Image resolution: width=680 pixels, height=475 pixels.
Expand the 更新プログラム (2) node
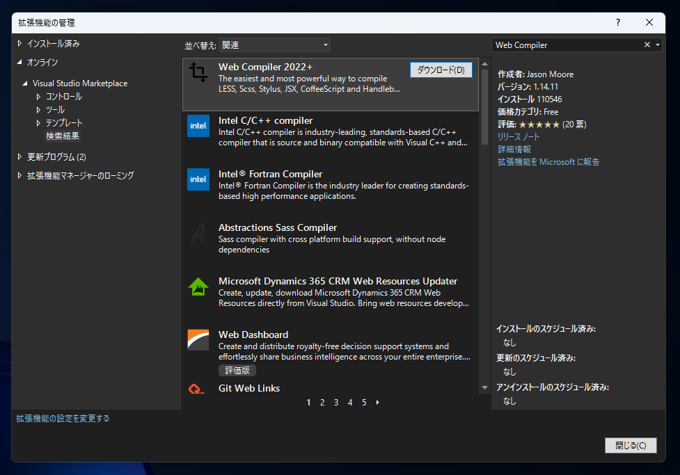tap(20, 157)
